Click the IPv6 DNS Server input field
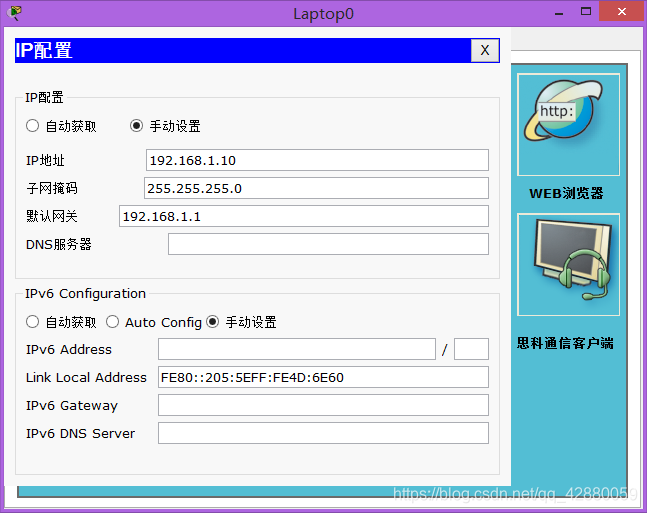Viewport: 647px width, 513px height. pyautogui.click(x=323, y=433)
